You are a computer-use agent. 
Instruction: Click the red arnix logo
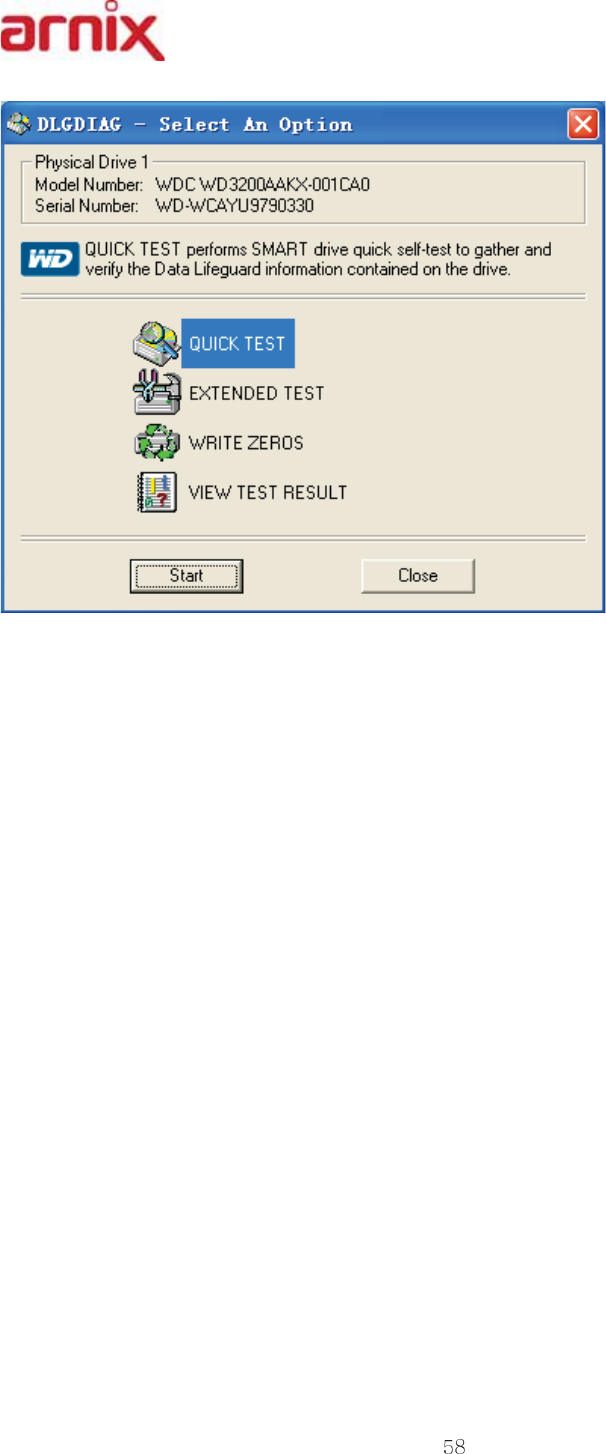82,35
